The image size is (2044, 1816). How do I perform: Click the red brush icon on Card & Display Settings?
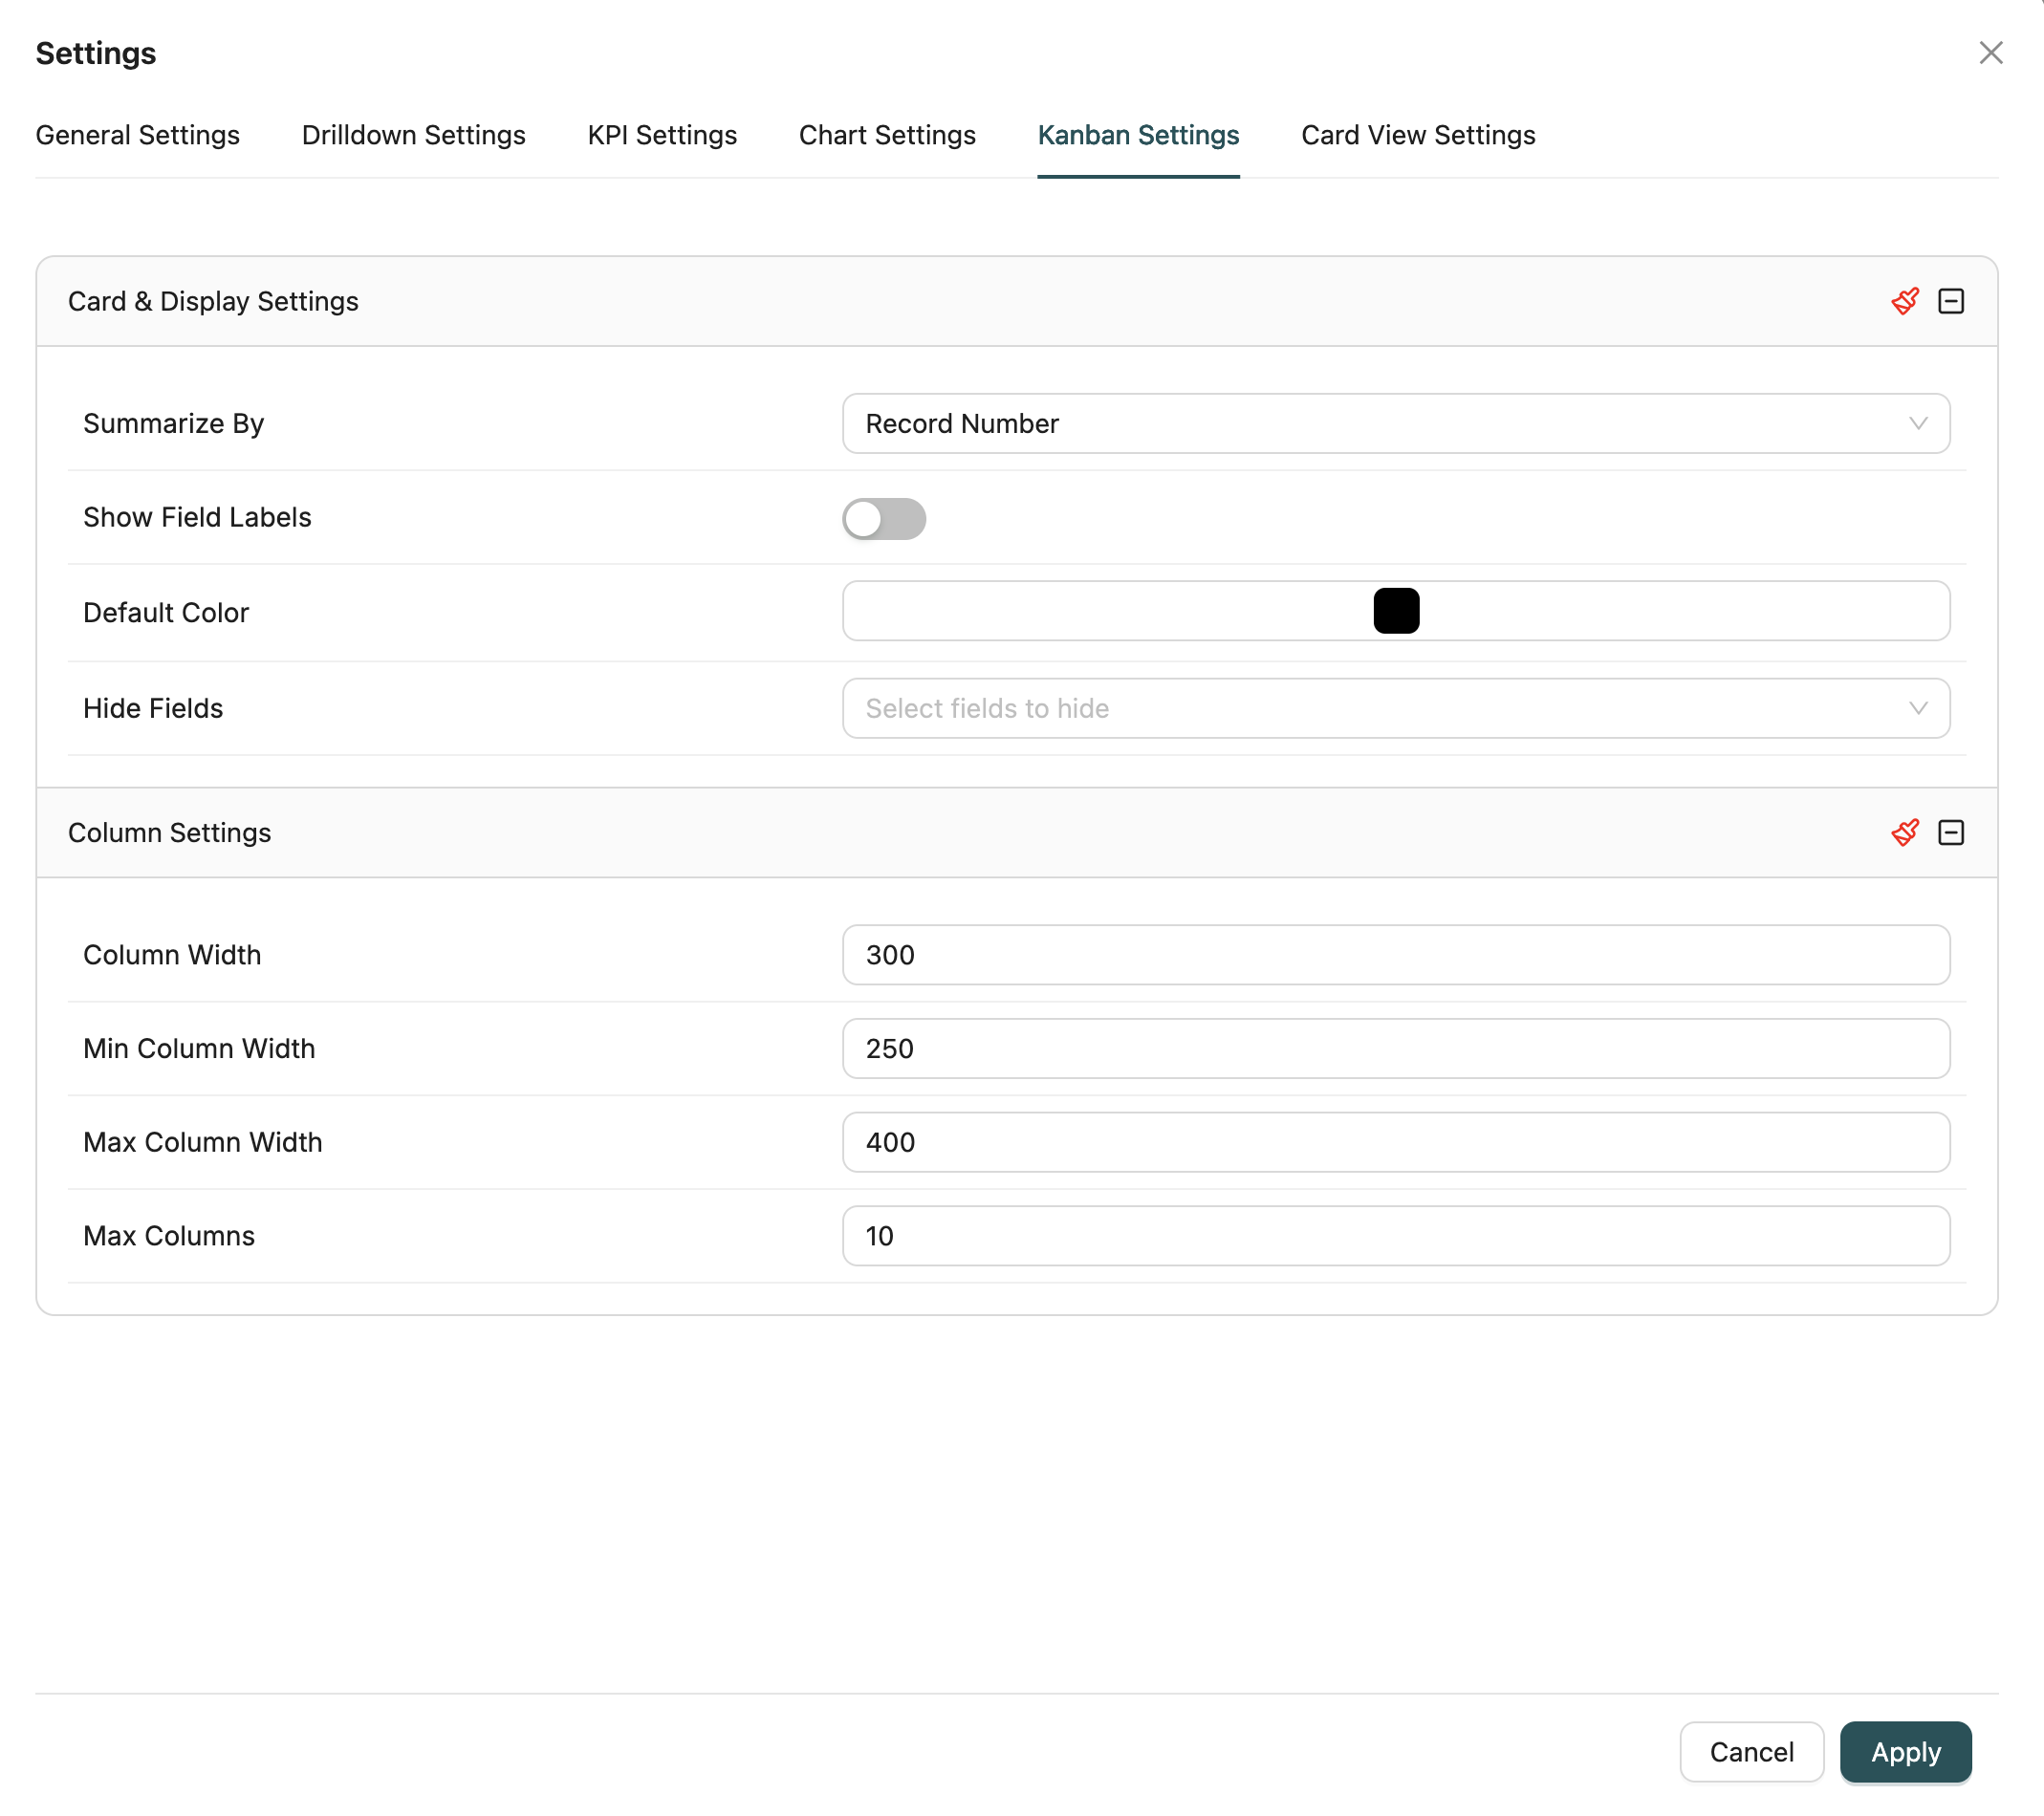(x=1904, y=300)
